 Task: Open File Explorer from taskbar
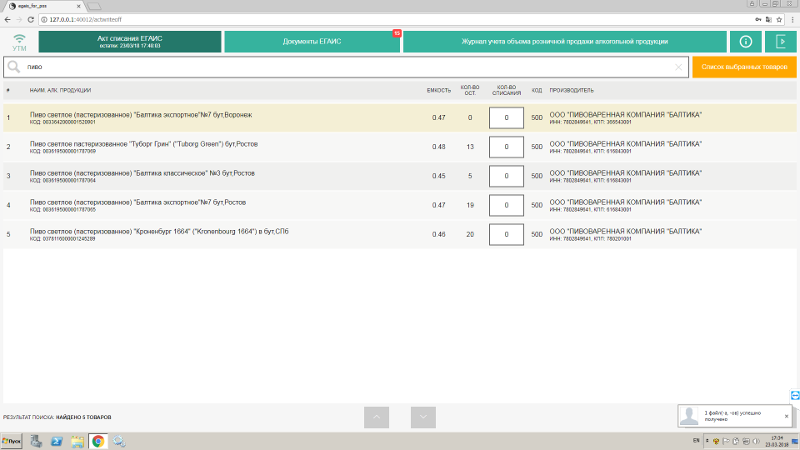[78, 441]
